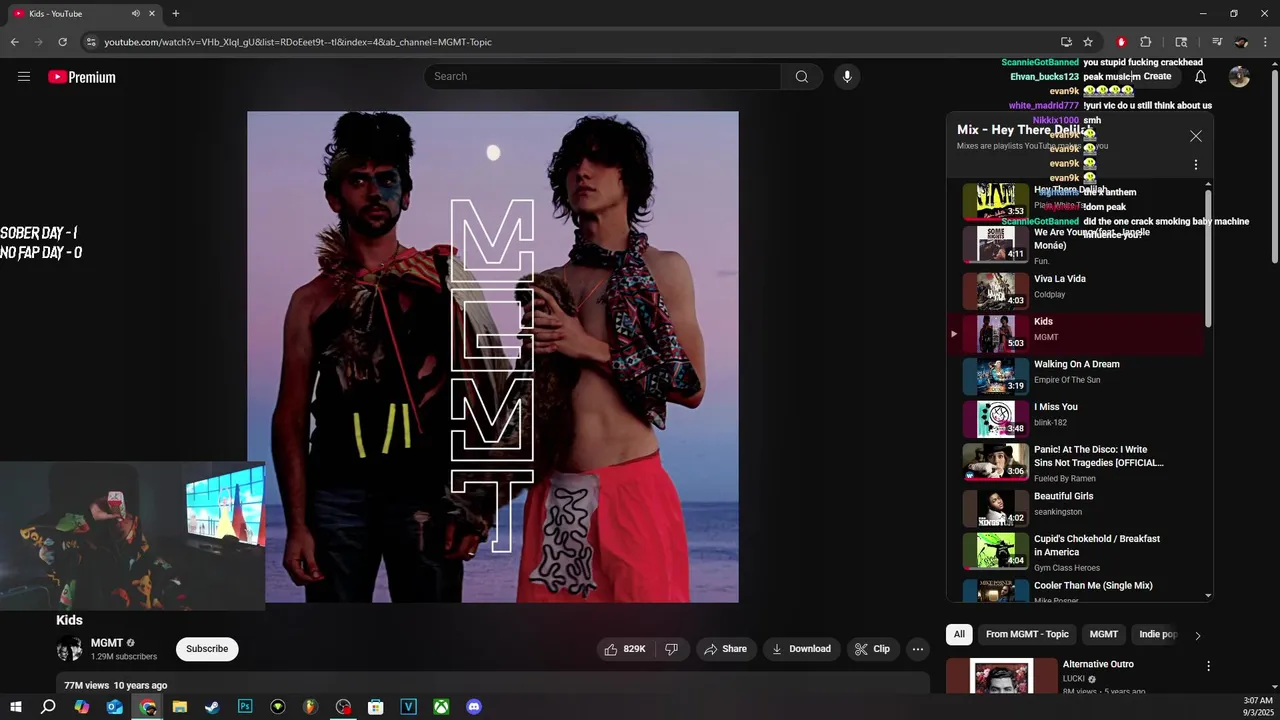Open Chrome profile avatar in toolbar
Screen dimensions: 1280x720
point(1241,42)
